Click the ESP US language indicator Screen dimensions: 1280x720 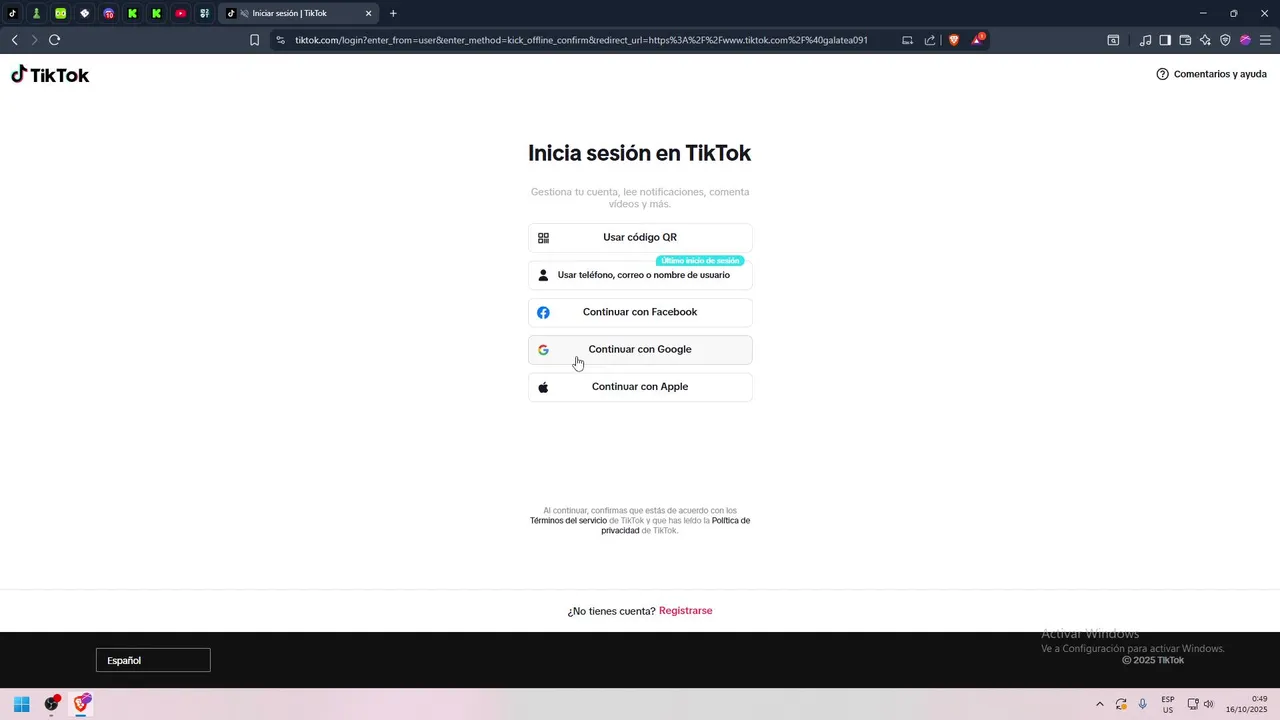click(x=1168, y=704)
